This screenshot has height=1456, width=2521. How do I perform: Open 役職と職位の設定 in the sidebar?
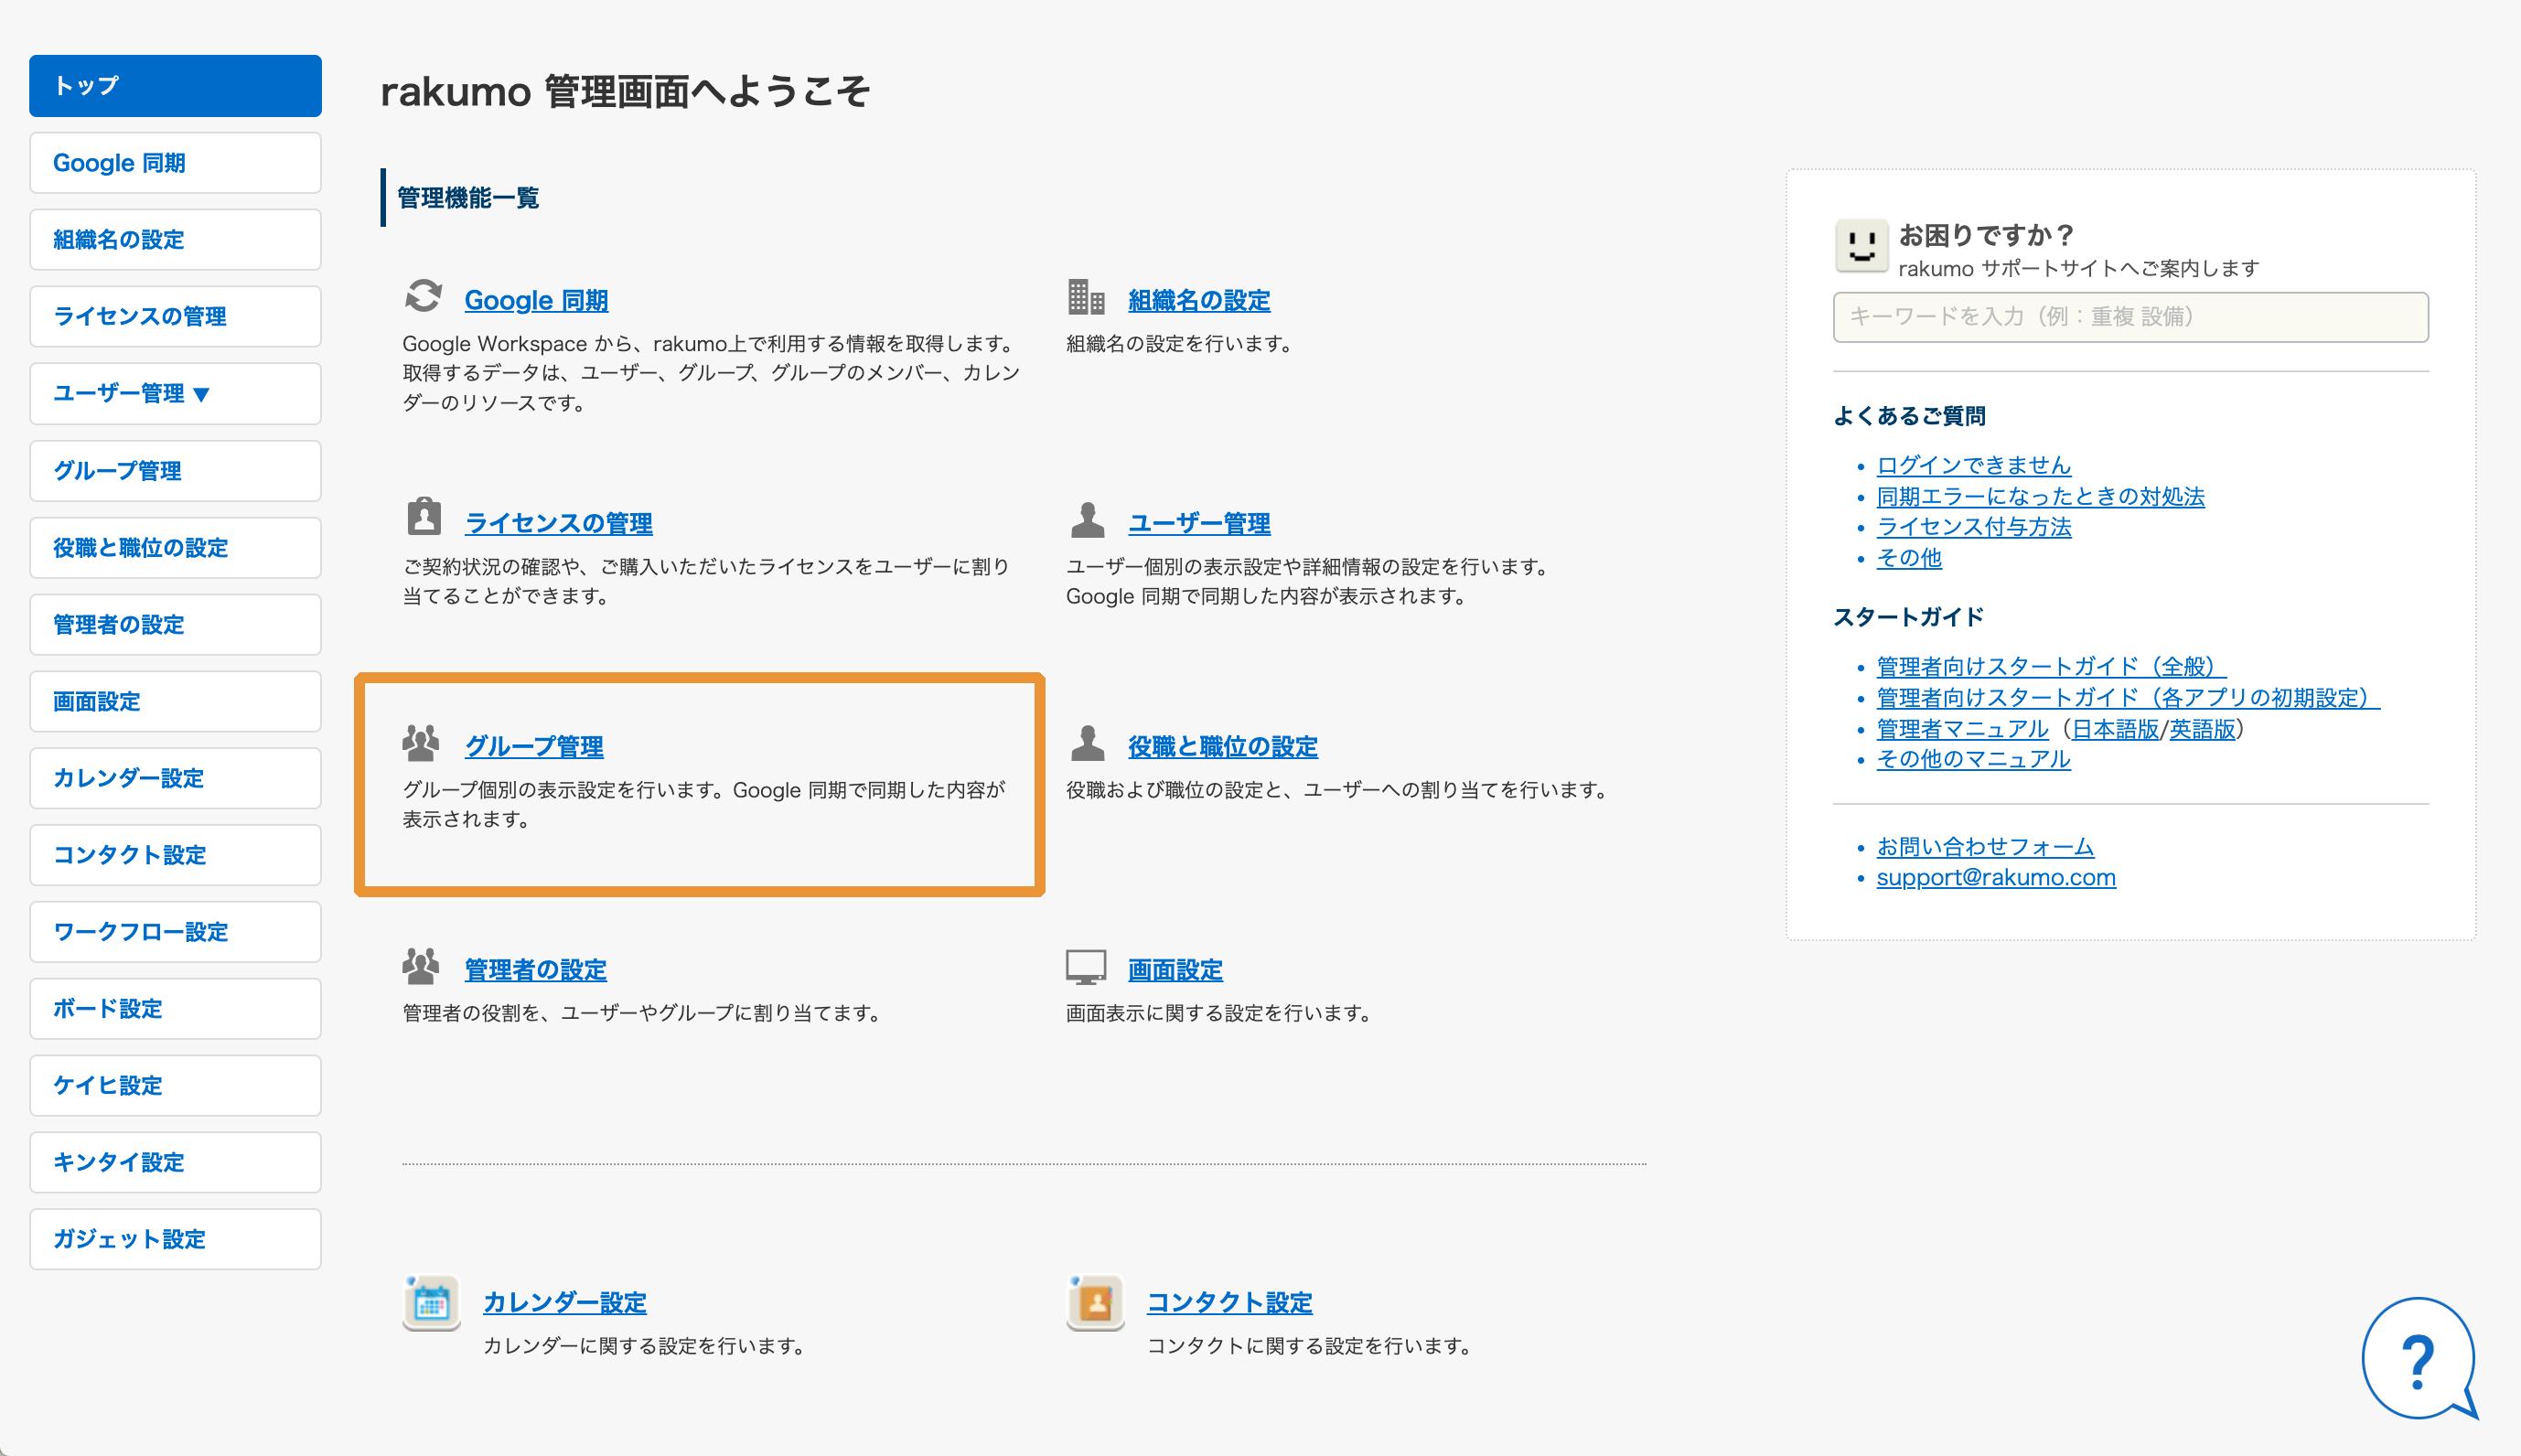click(x=175, y=548)
